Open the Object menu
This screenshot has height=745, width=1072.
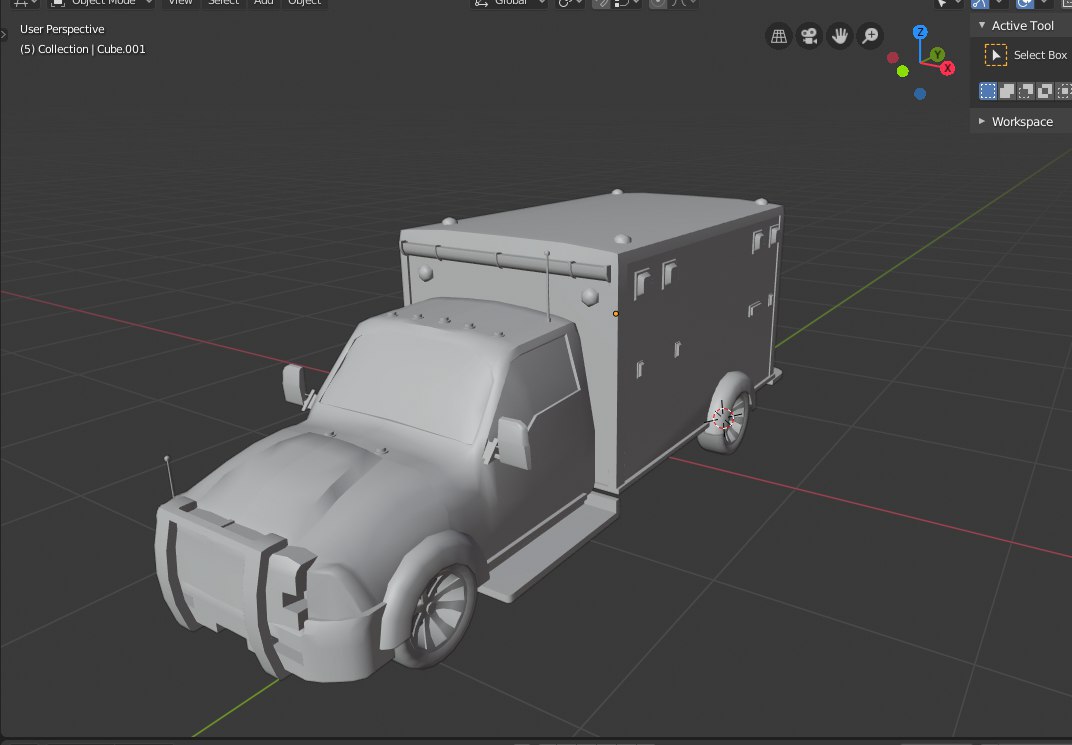point(304,3)
